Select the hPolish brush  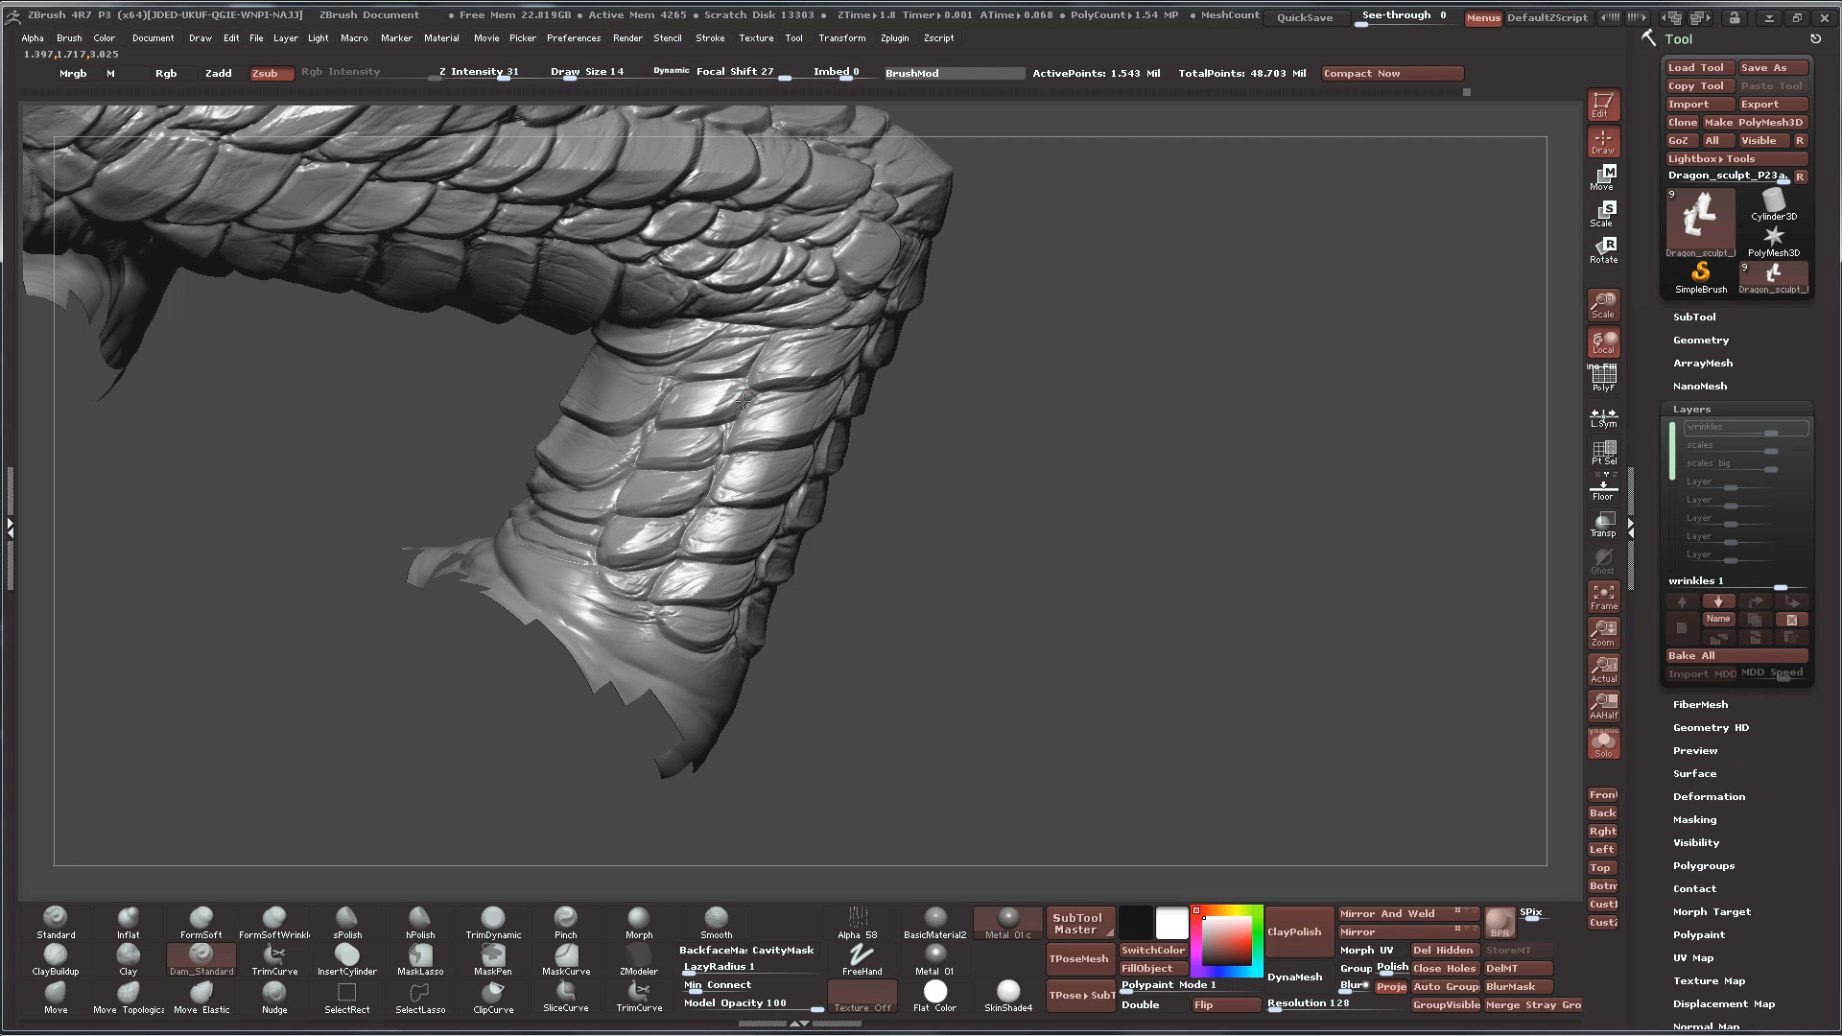pos(420,922)
